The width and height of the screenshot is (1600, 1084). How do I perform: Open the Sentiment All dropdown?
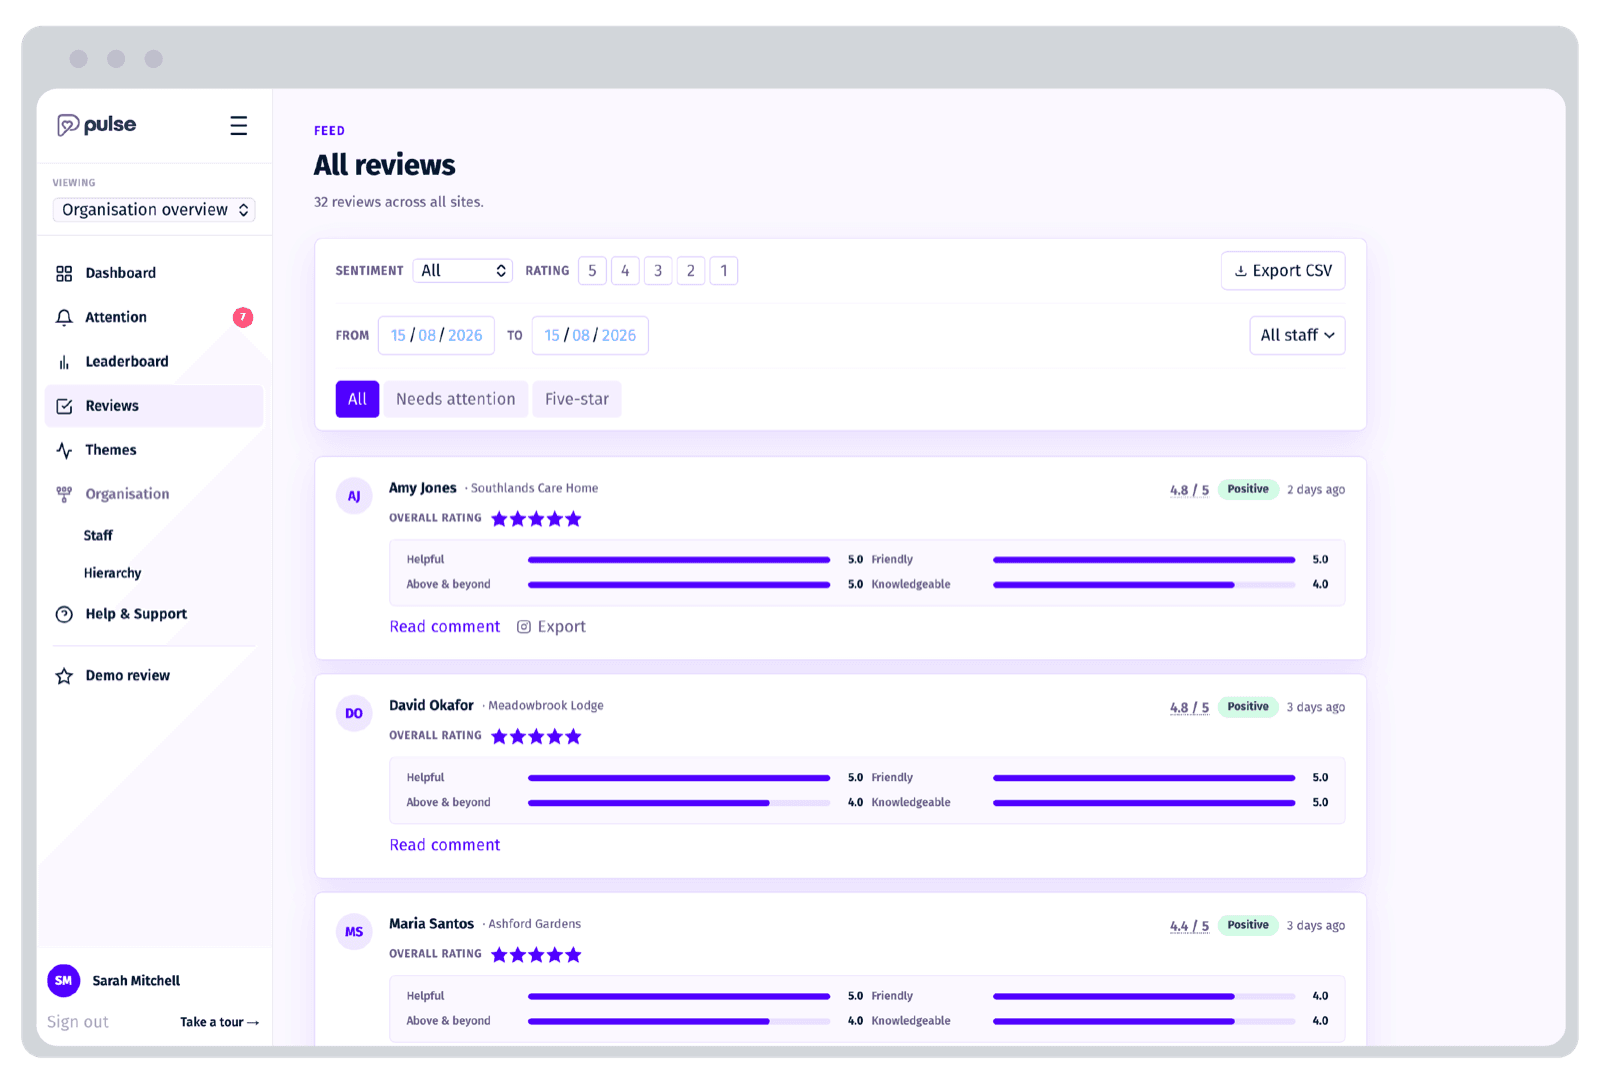[463, 271]
